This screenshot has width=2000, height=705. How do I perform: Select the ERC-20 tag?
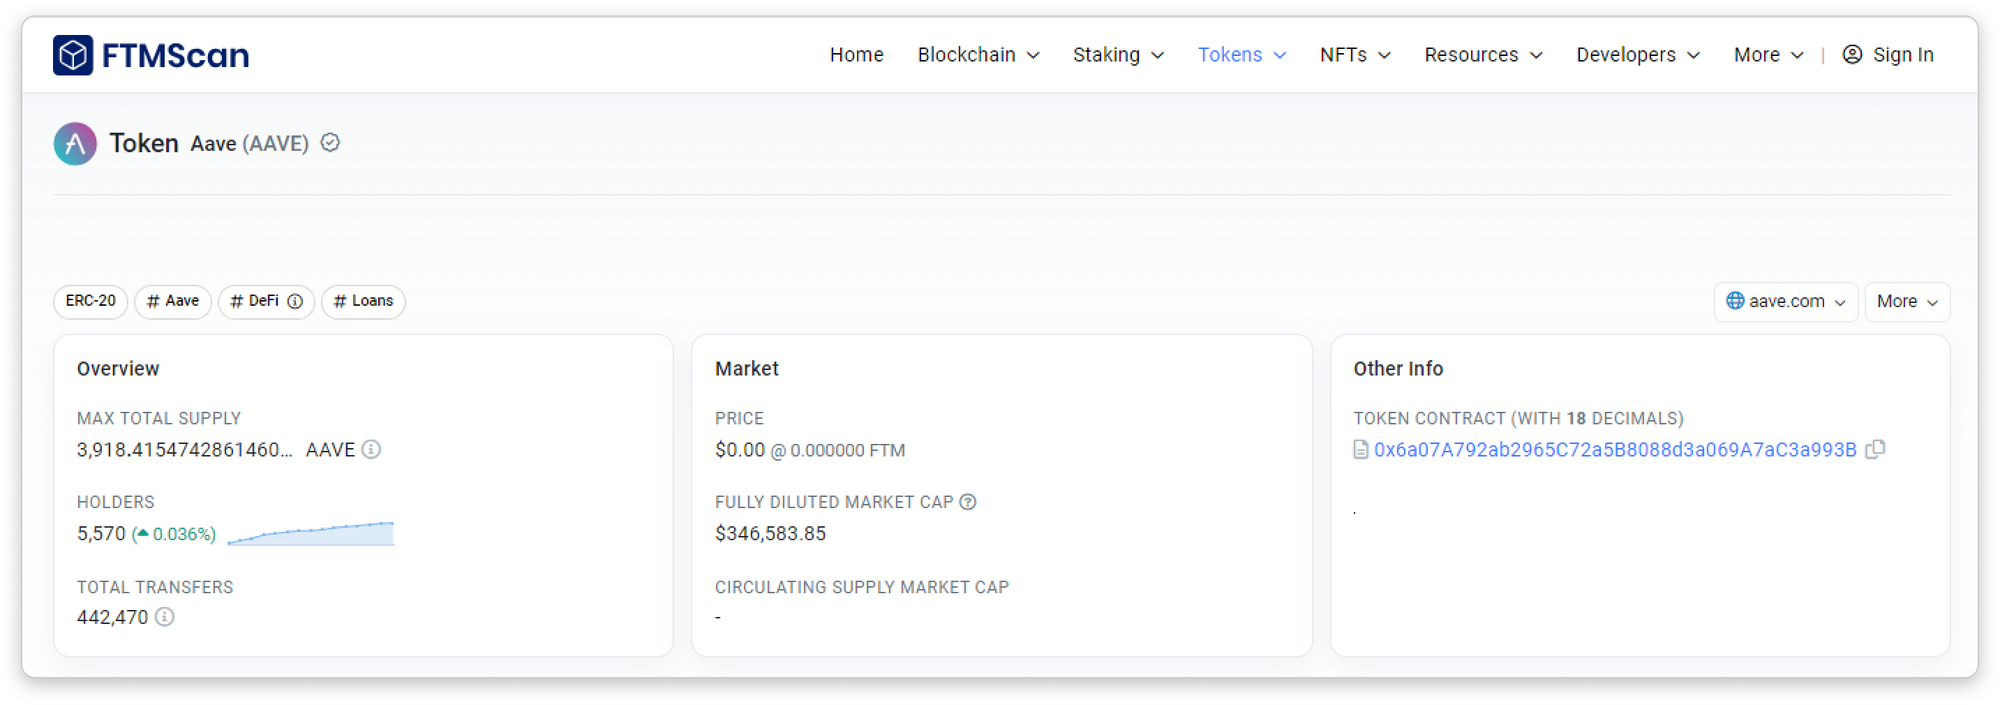tap(91, 301)
